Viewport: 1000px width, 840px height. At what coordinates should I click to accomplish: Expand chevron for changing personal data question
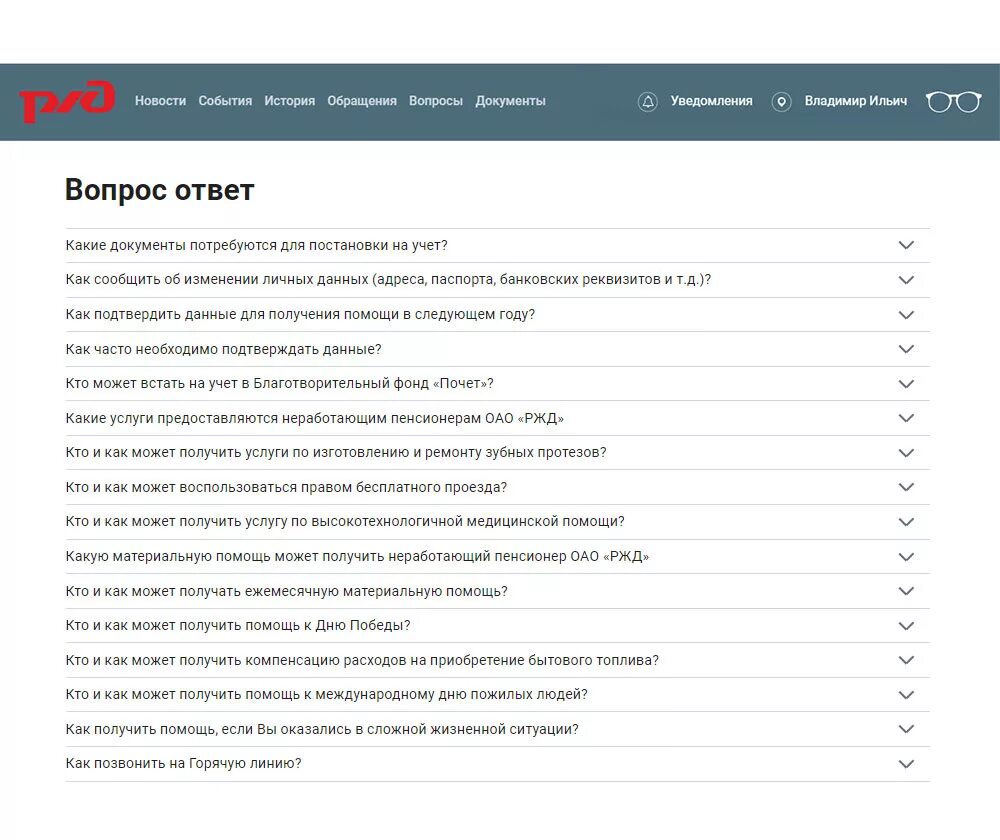click(x=906, y=280)
